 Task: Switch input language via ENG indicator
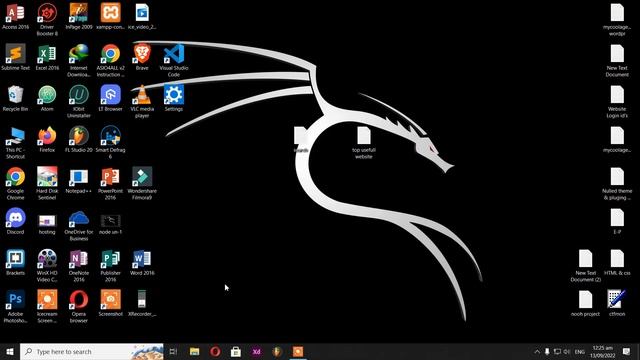(x=580, y=351)
